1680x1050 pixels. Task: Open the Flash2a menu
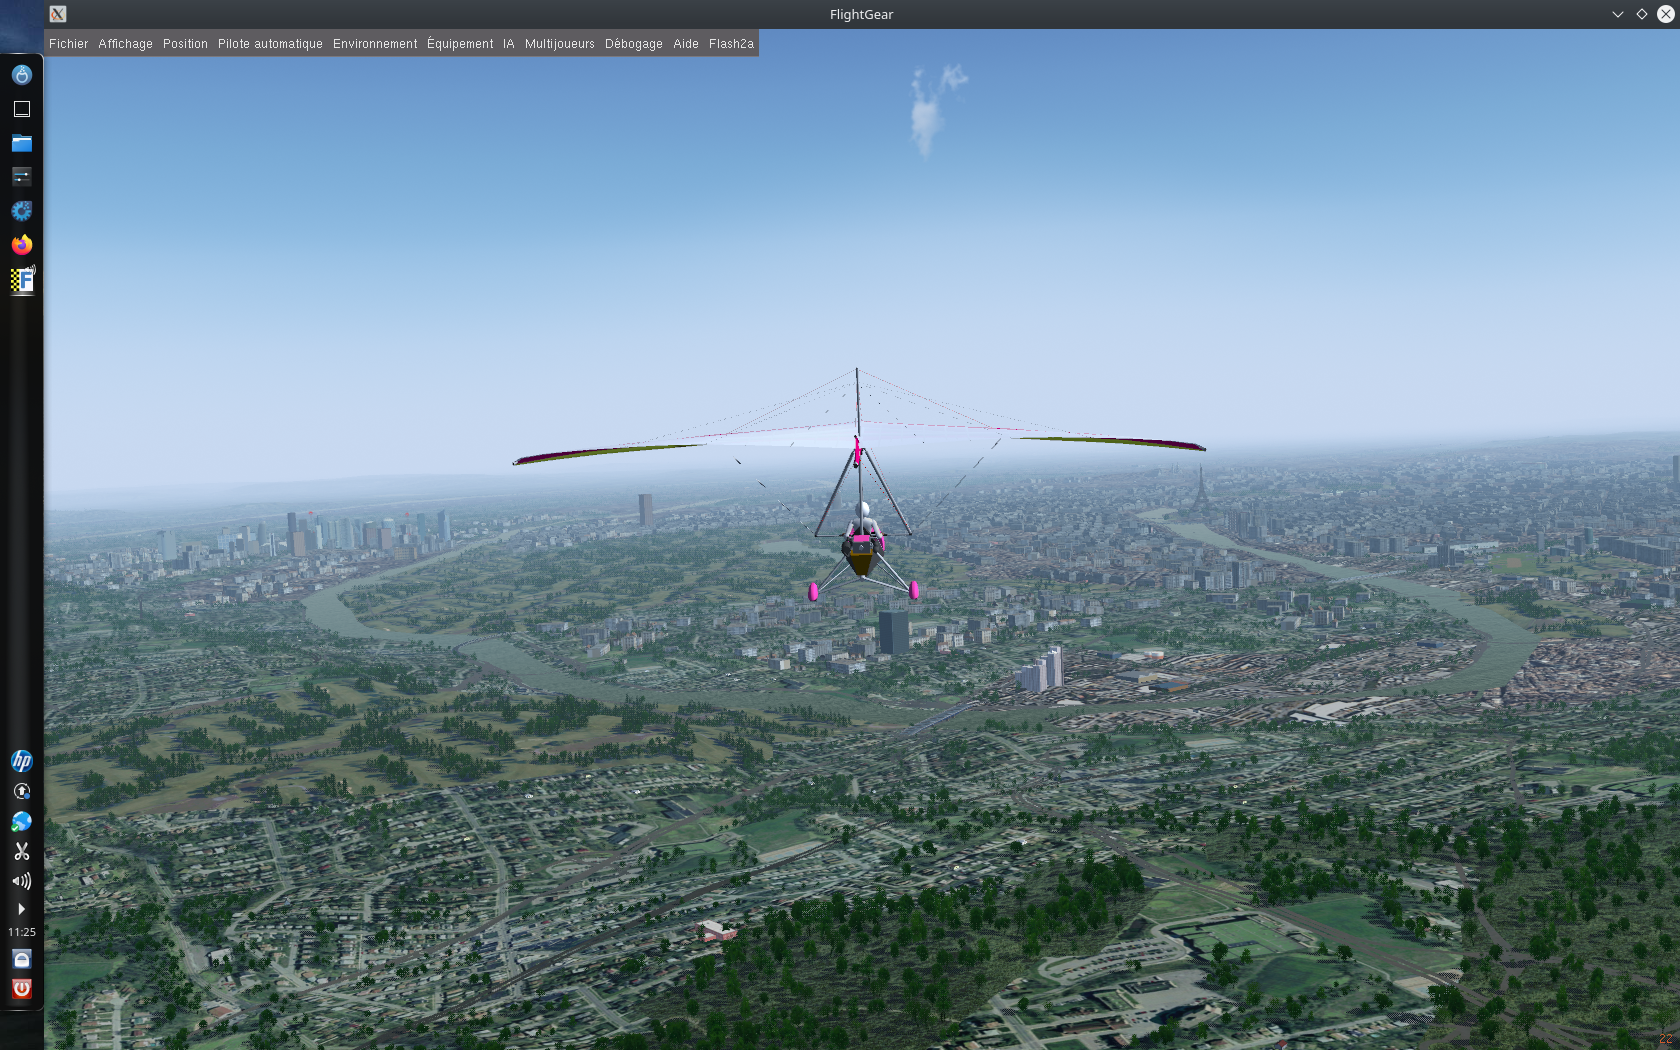731,43
